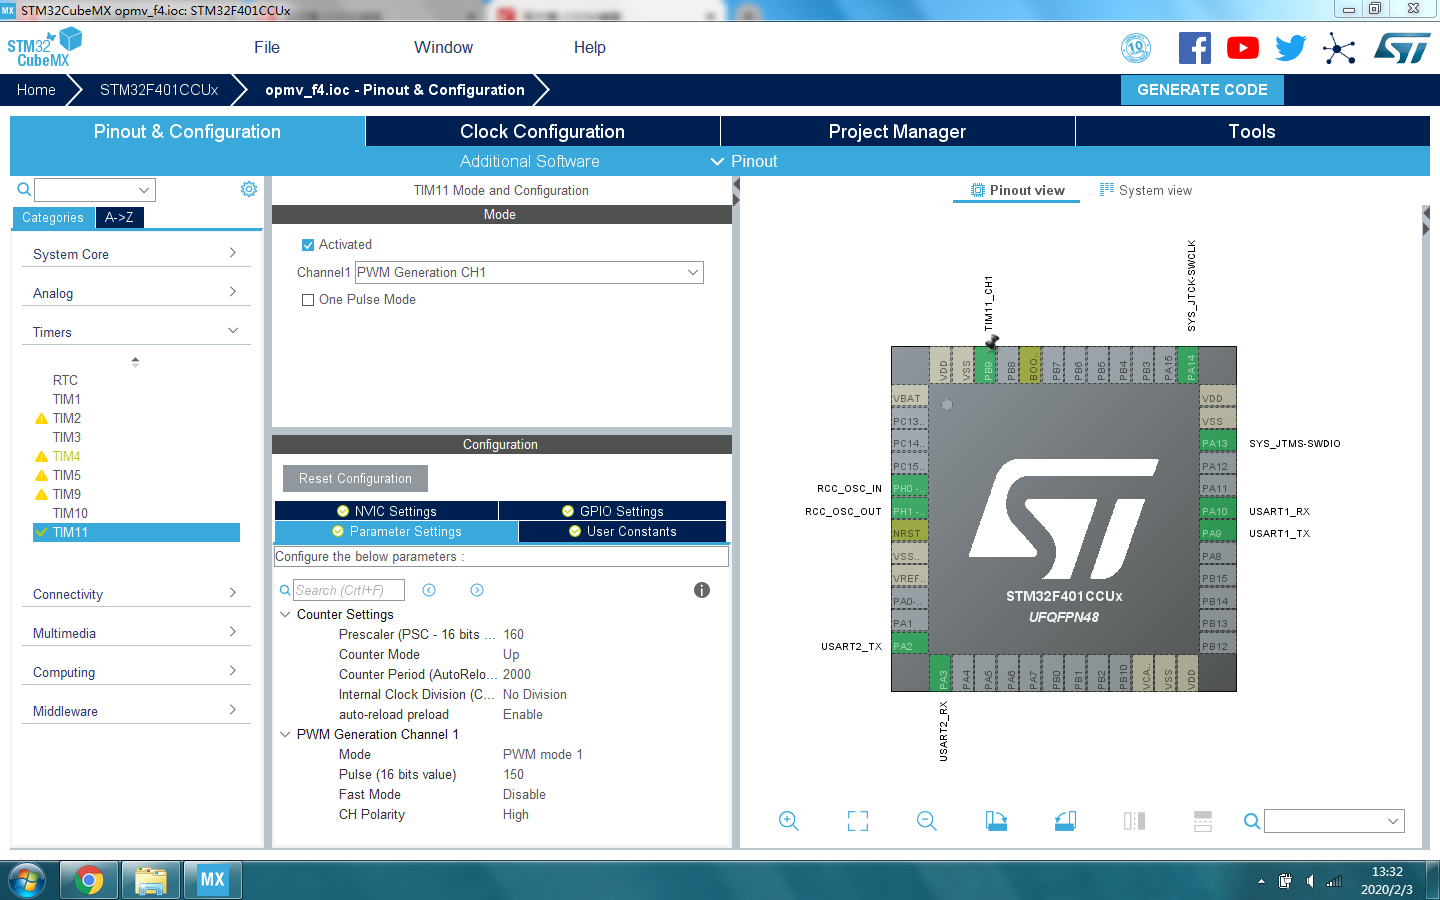Expand the Middleware category
The height and width of the screenshot is (900, 1440).
click(136, 711)
